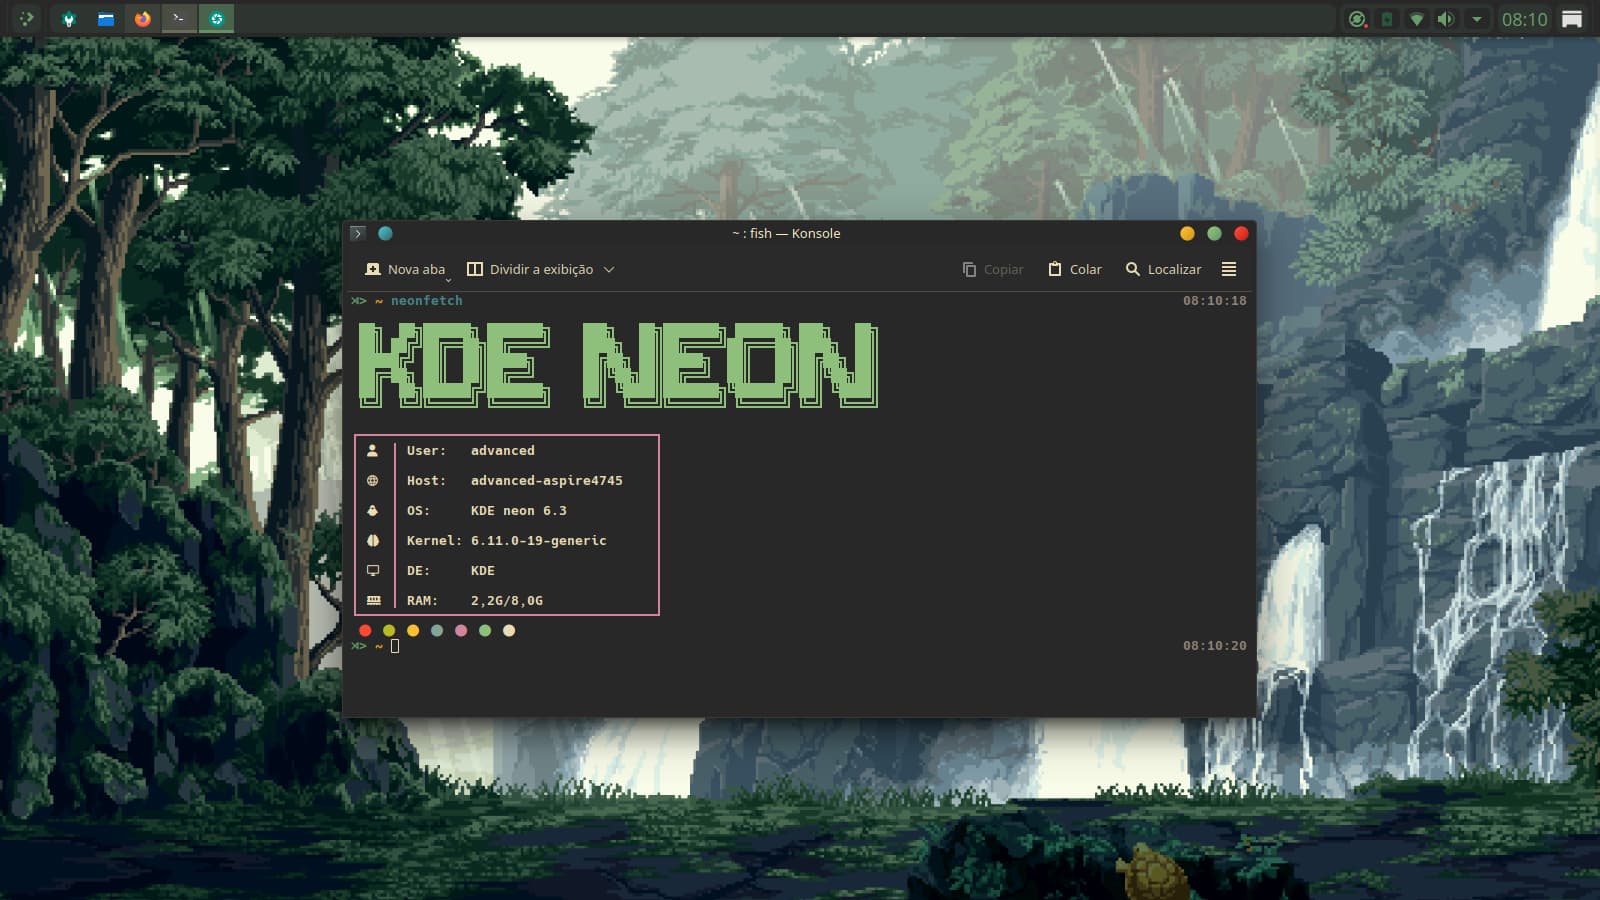
Task: Open search with Localizar
Action: click(1163, 269)
